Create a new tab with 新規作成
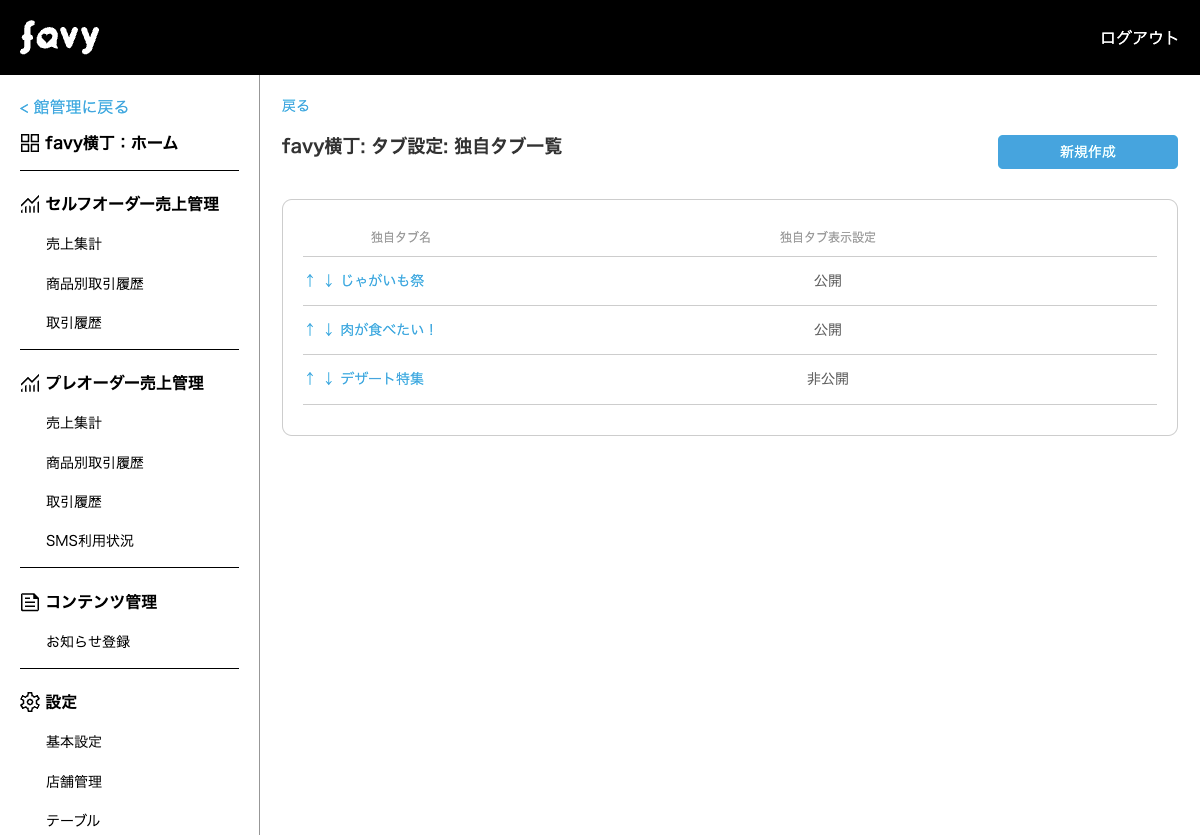This screenshot has height=835, width=1200. [x=1088, y=152]
